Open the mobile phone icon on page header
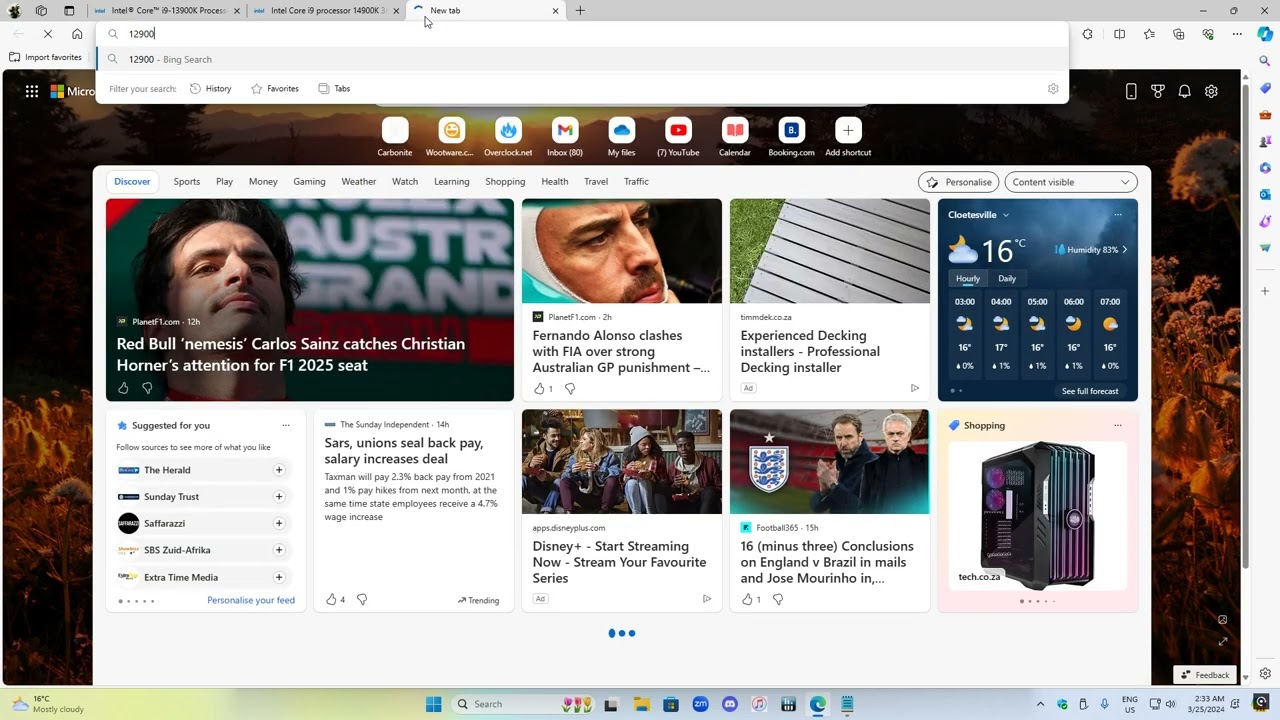This screenshot has height=720, width=1280. 1131,91
